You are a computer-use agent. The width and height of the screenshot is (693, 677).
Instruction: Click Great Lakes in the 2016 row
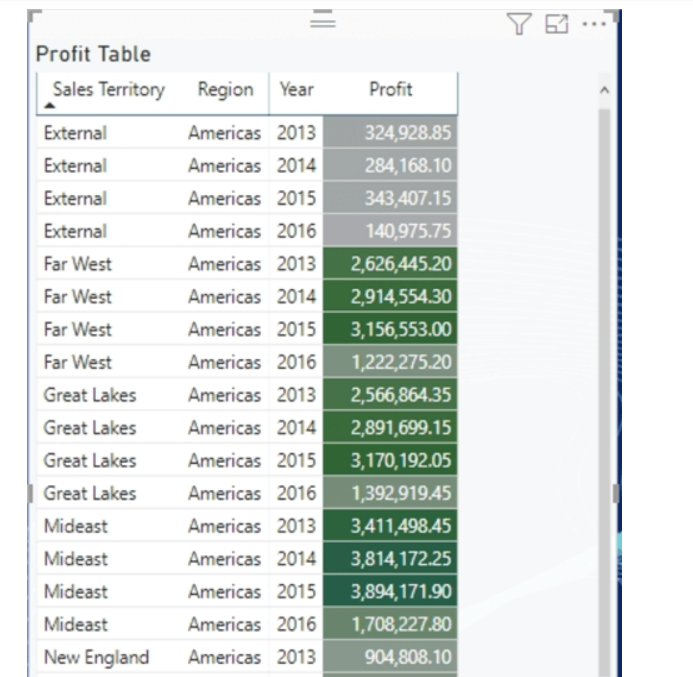(90, 493)
